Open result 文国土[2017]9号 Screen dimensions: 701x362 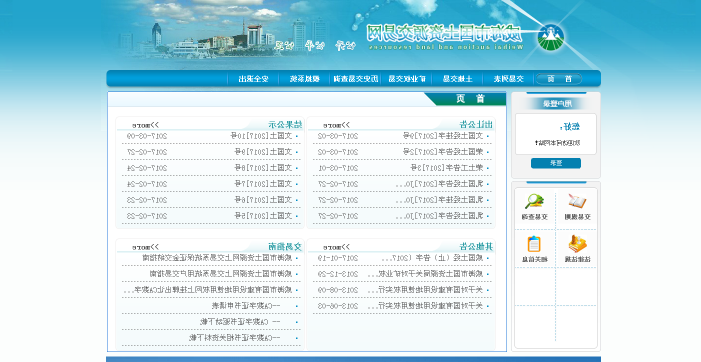263,152
